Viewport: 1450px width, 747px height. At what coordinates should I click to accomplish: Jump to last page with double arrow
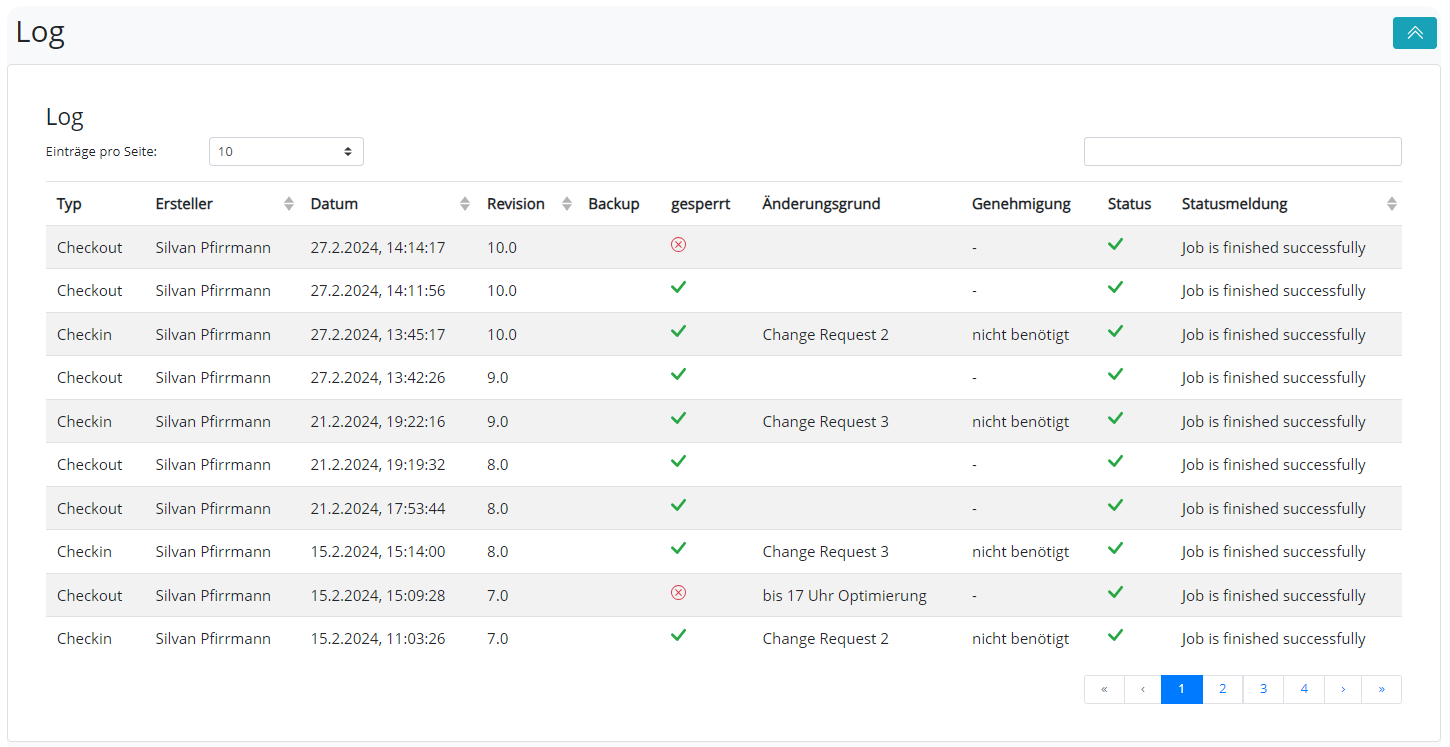tap(1381, 689)
